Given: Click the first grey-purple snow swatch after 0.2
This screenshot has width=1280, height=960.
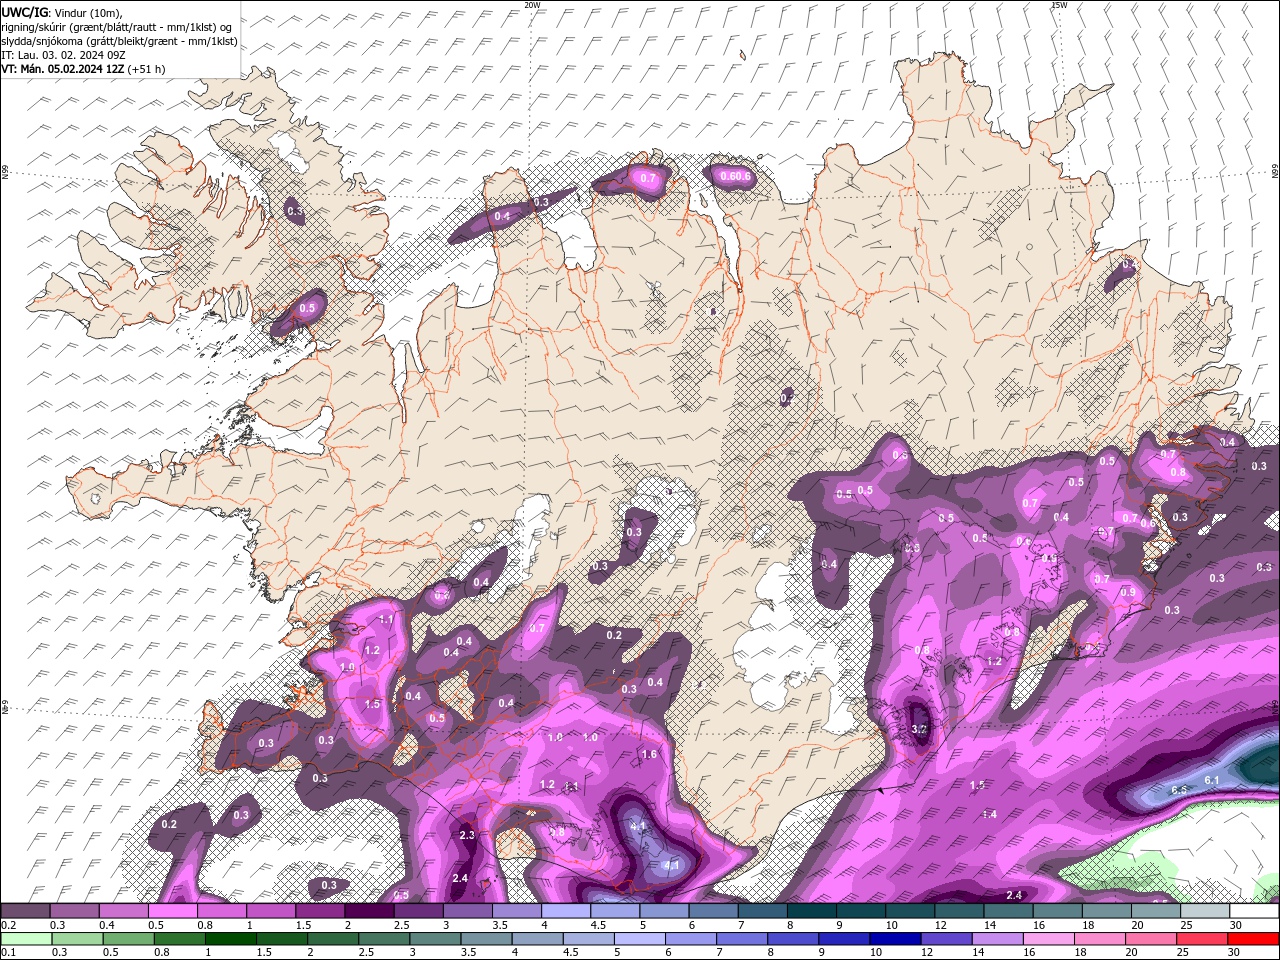Looking at the screenshot, I should click(25, 911).
